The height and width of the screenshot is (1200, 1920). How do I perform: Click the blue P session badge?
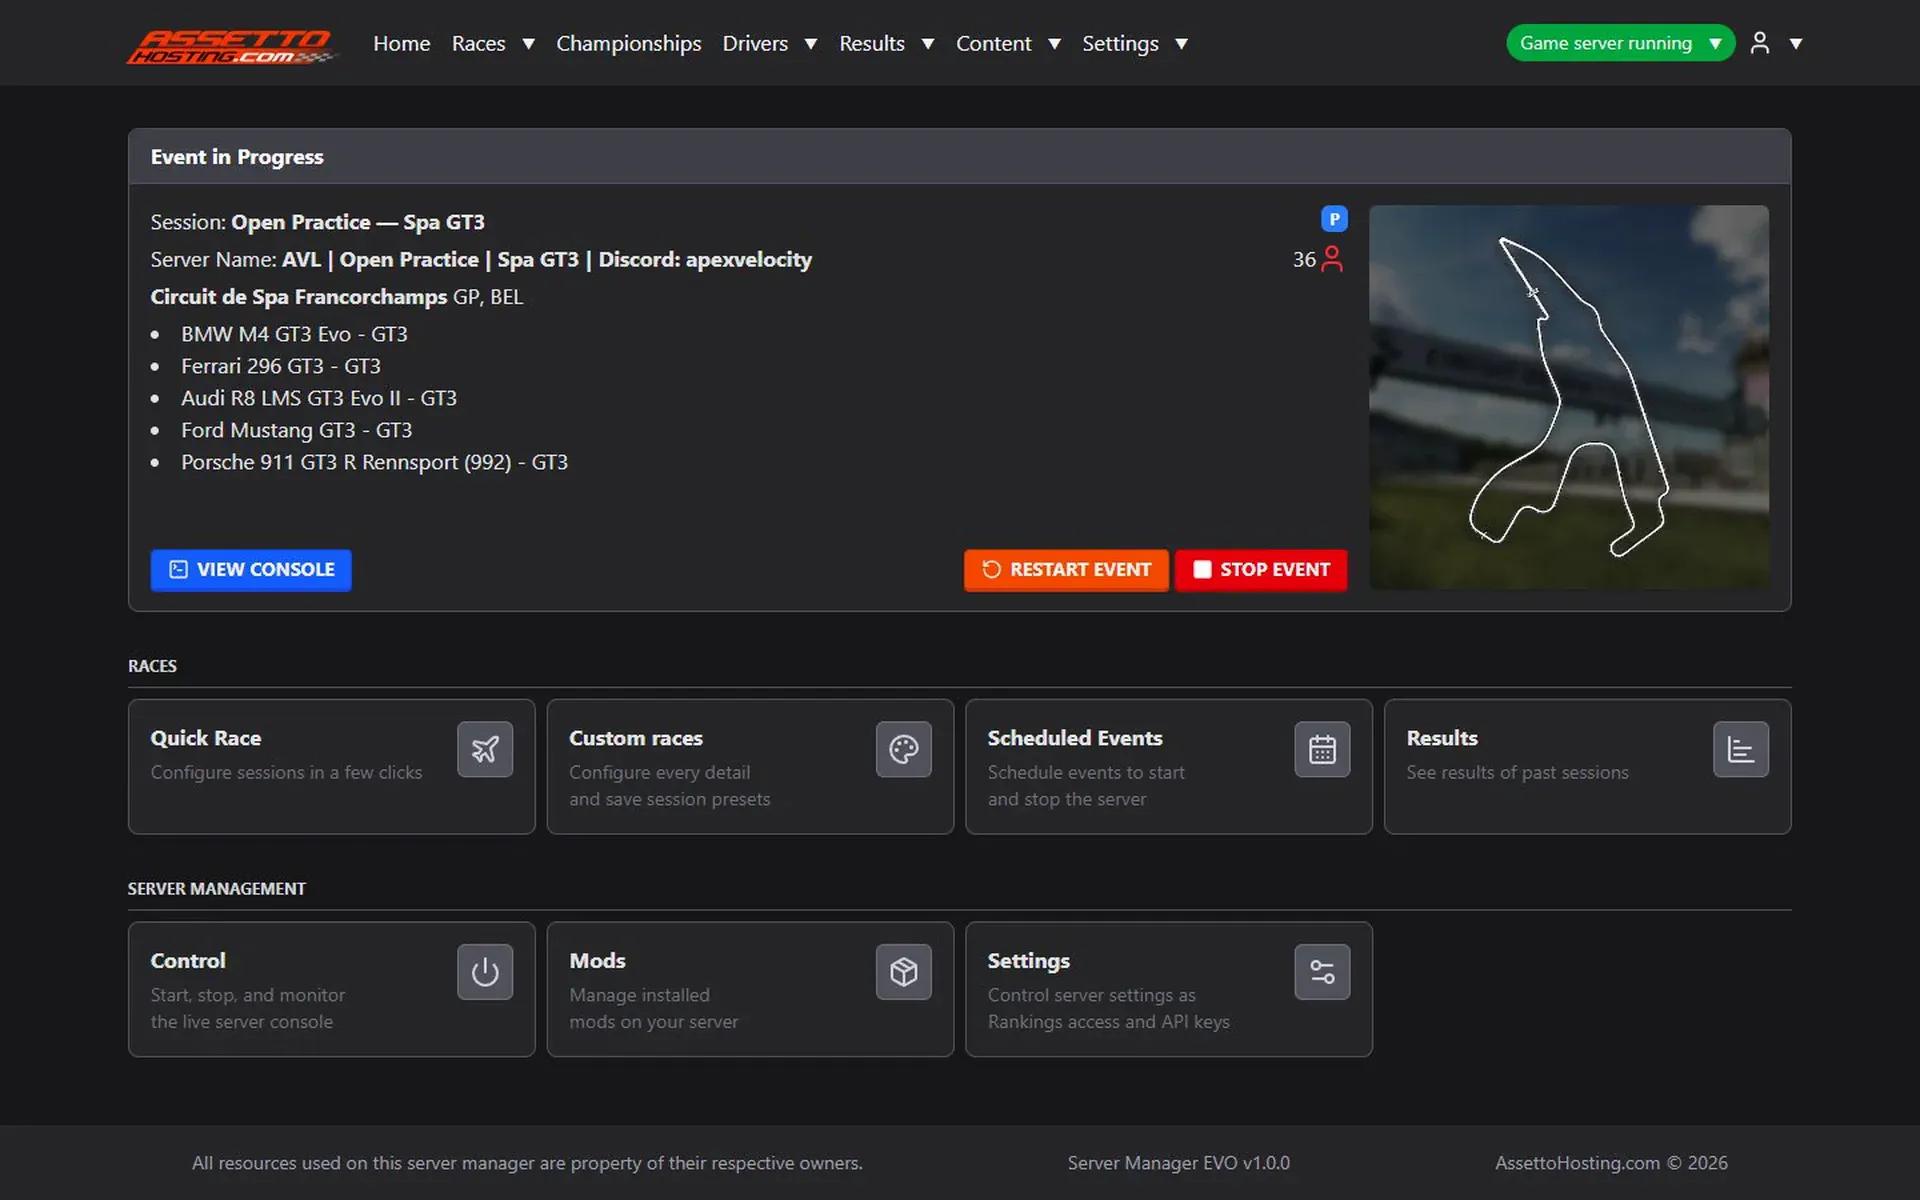1334,219
